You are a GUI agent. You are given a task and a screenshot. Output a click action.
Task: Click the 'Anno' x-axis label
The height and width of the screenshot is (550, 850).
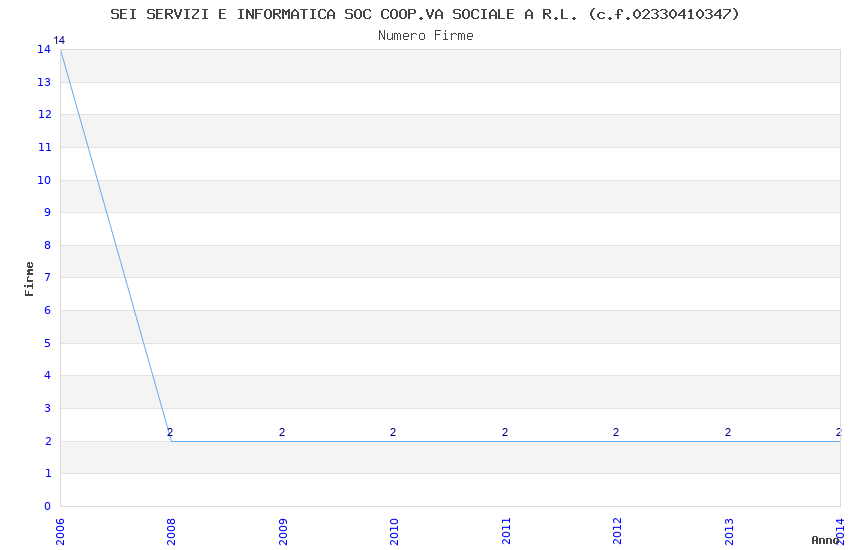point(825,540)
